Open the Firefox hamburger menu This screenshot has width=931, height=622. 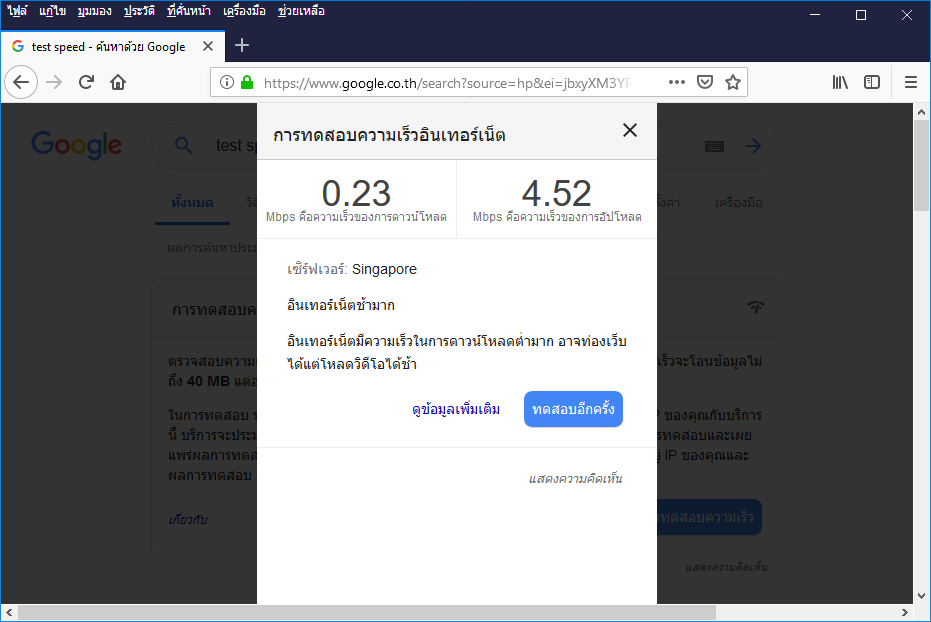[x=911, y=82]
